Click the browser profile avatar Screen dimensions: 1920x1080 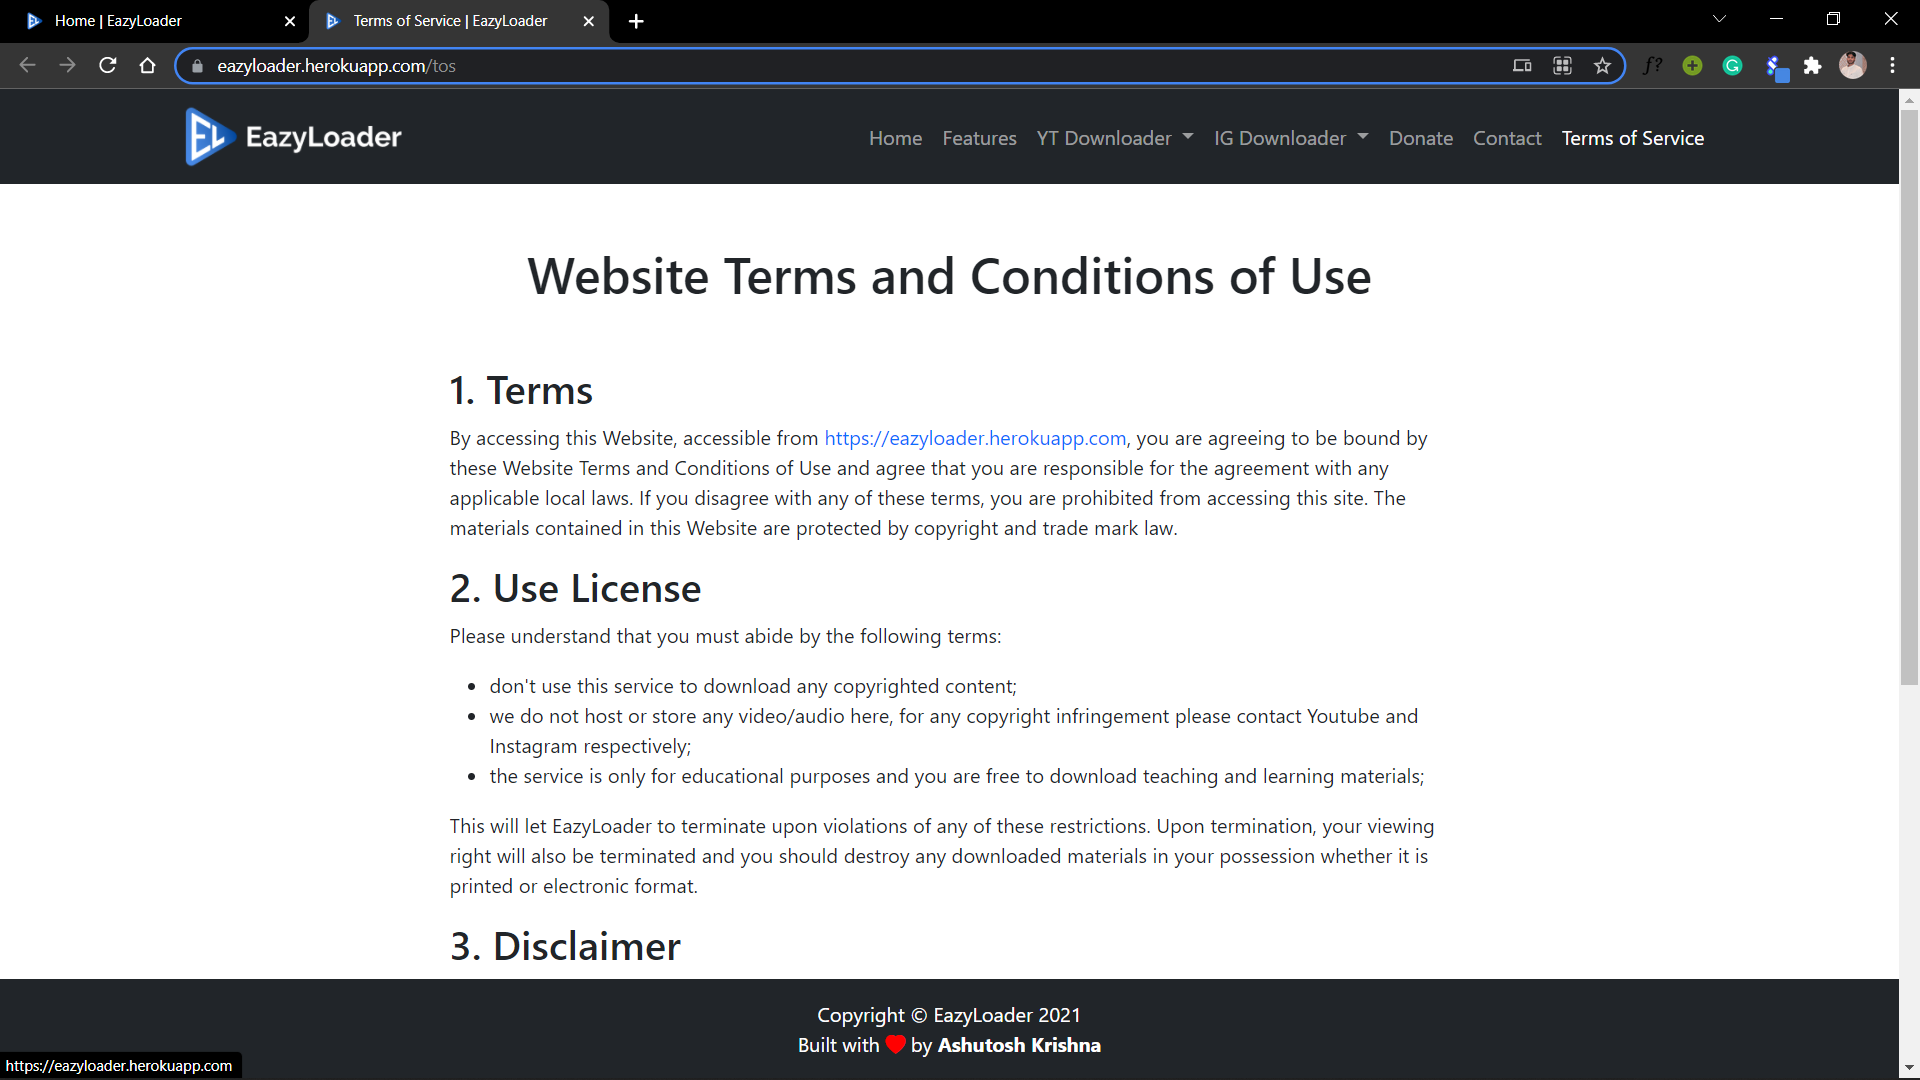click(1853, 65)
